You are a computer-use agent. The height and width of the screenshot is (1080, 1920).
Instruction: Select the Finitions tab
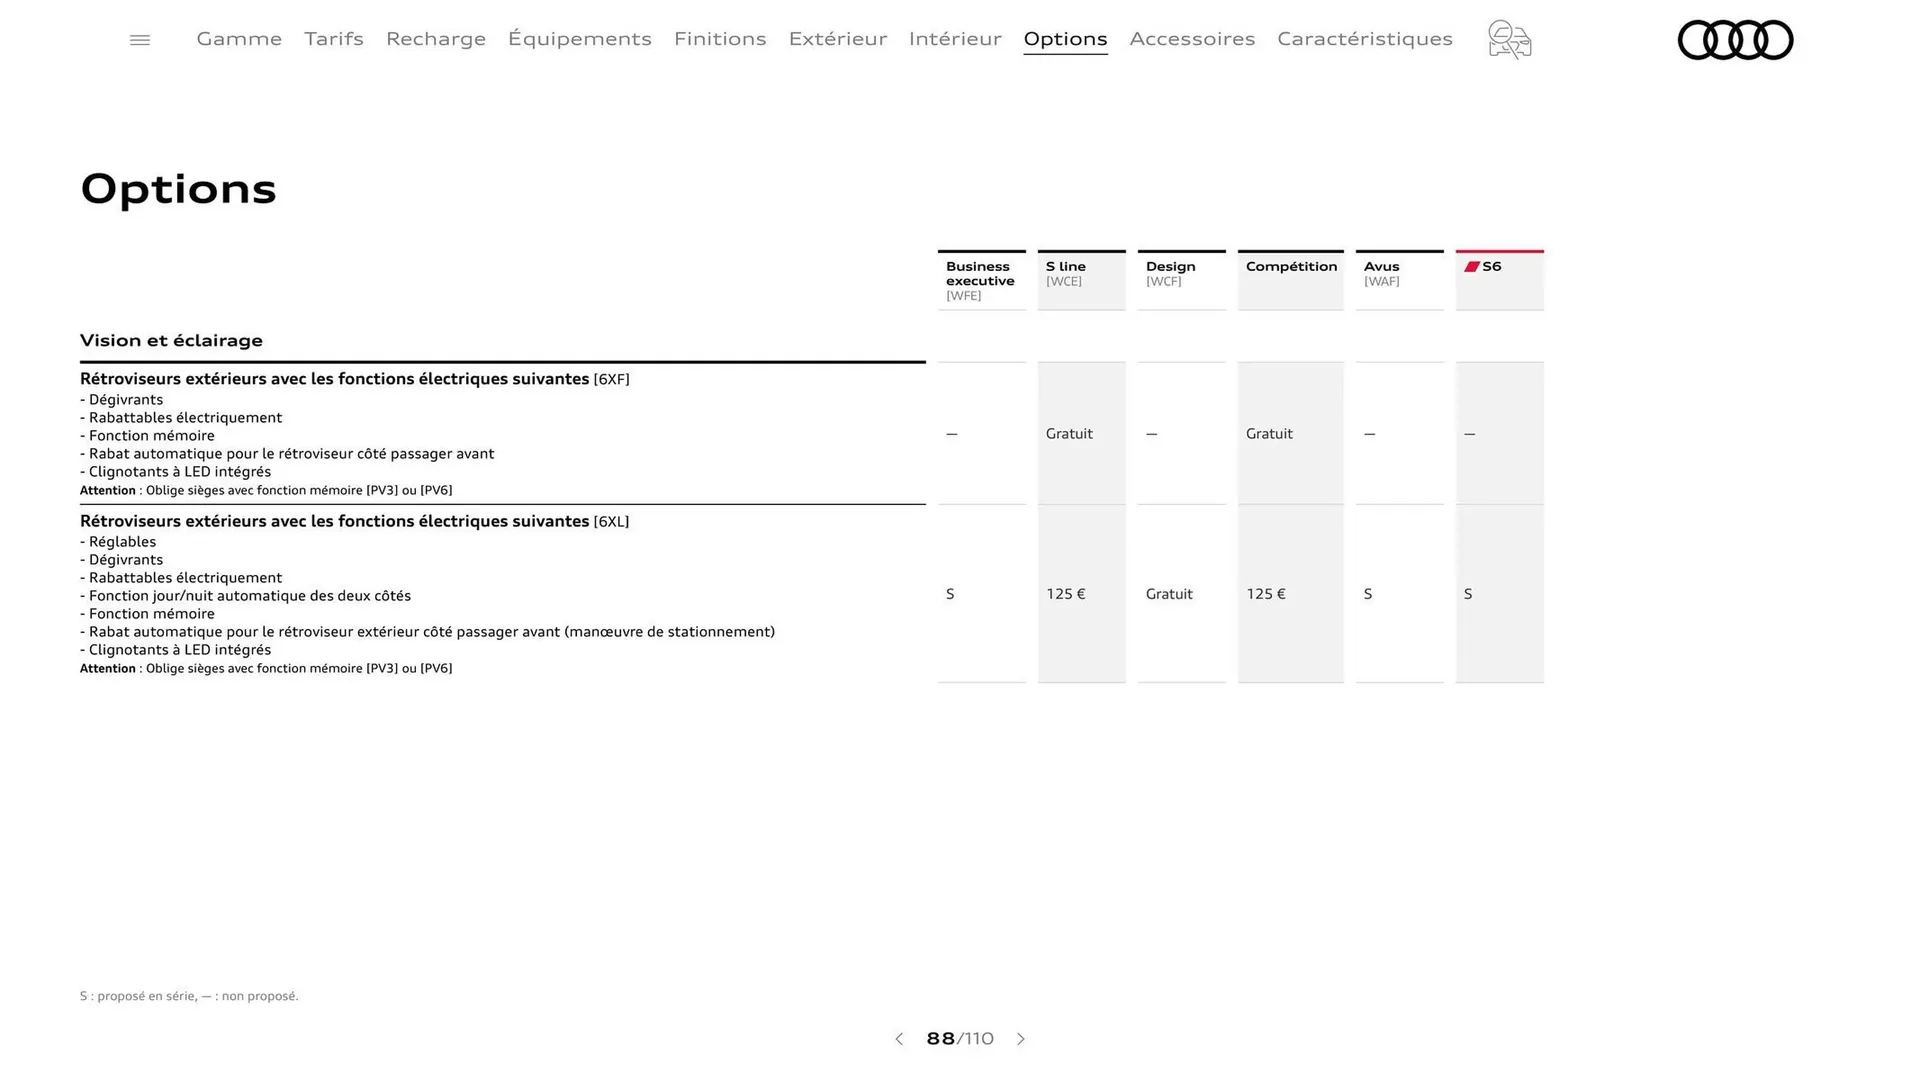pyautogui.click(x=720, y=39)
